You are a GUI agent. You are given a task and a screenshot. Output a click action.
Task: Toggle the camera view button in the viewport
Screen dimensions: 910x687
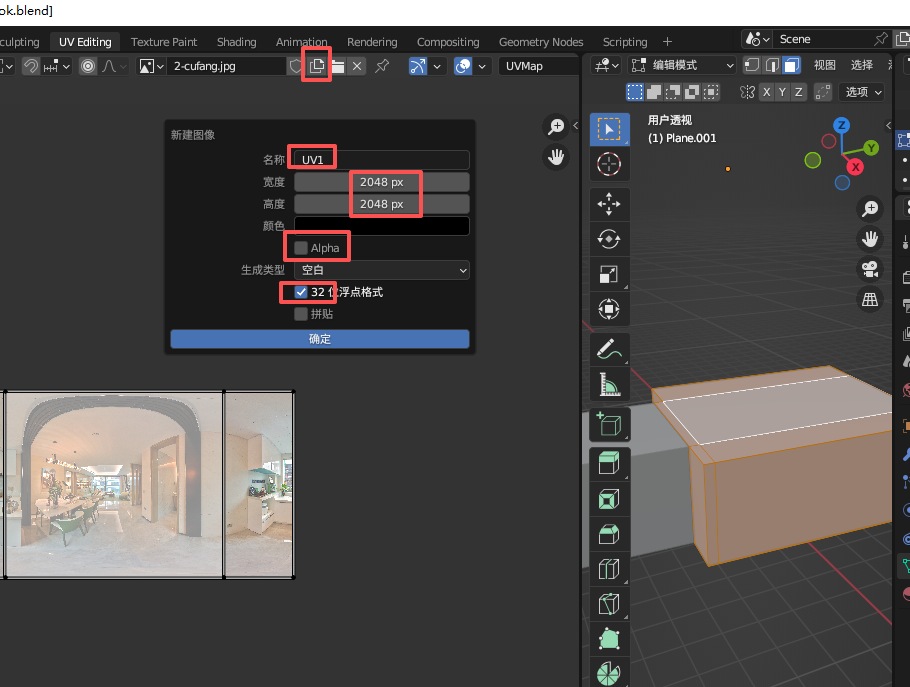(x=871, y=268)
